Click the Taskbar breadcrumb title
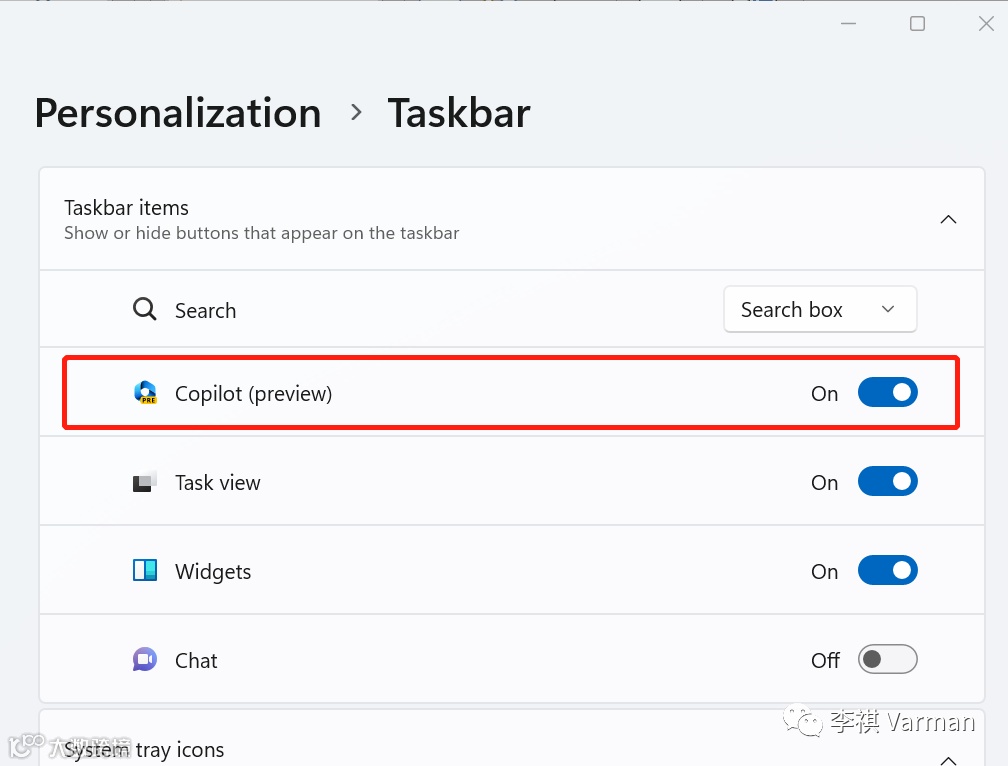This screenshot has height=766, width=1008. [459, 113]
